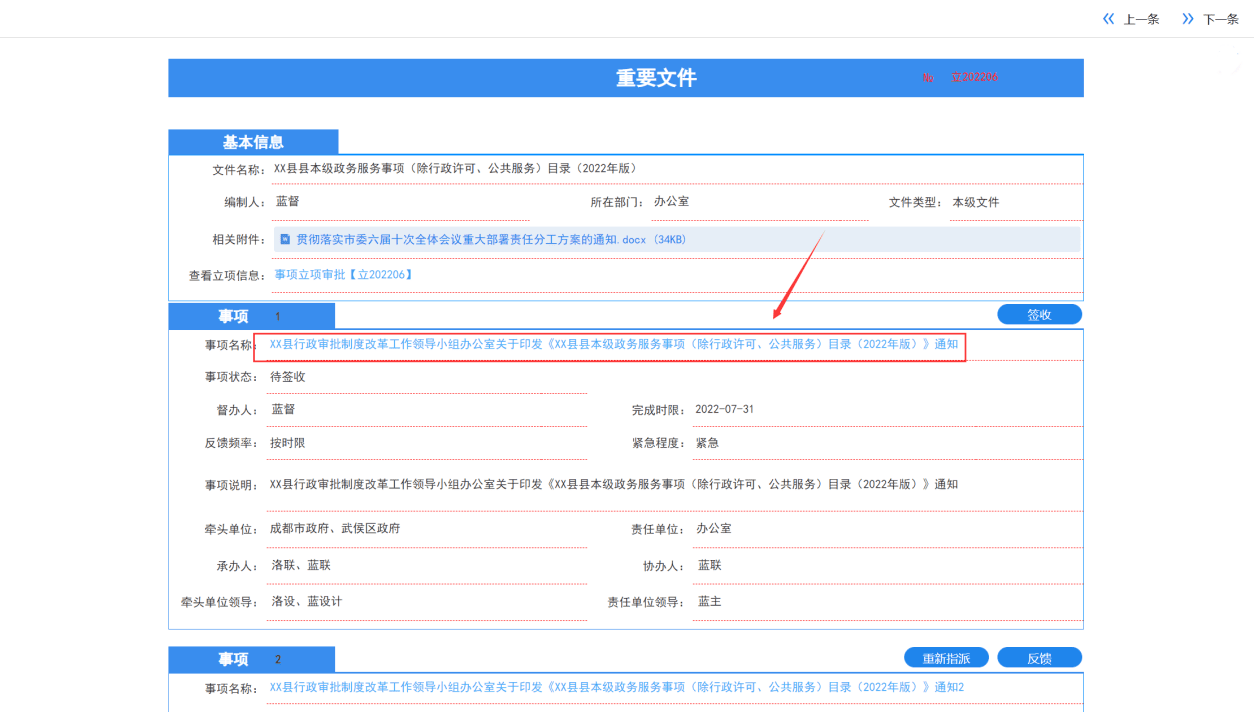The height and width of the screenshot is (712, 1254).
Task: Click 编制人 value 蓝督
Action: point(287,202)
